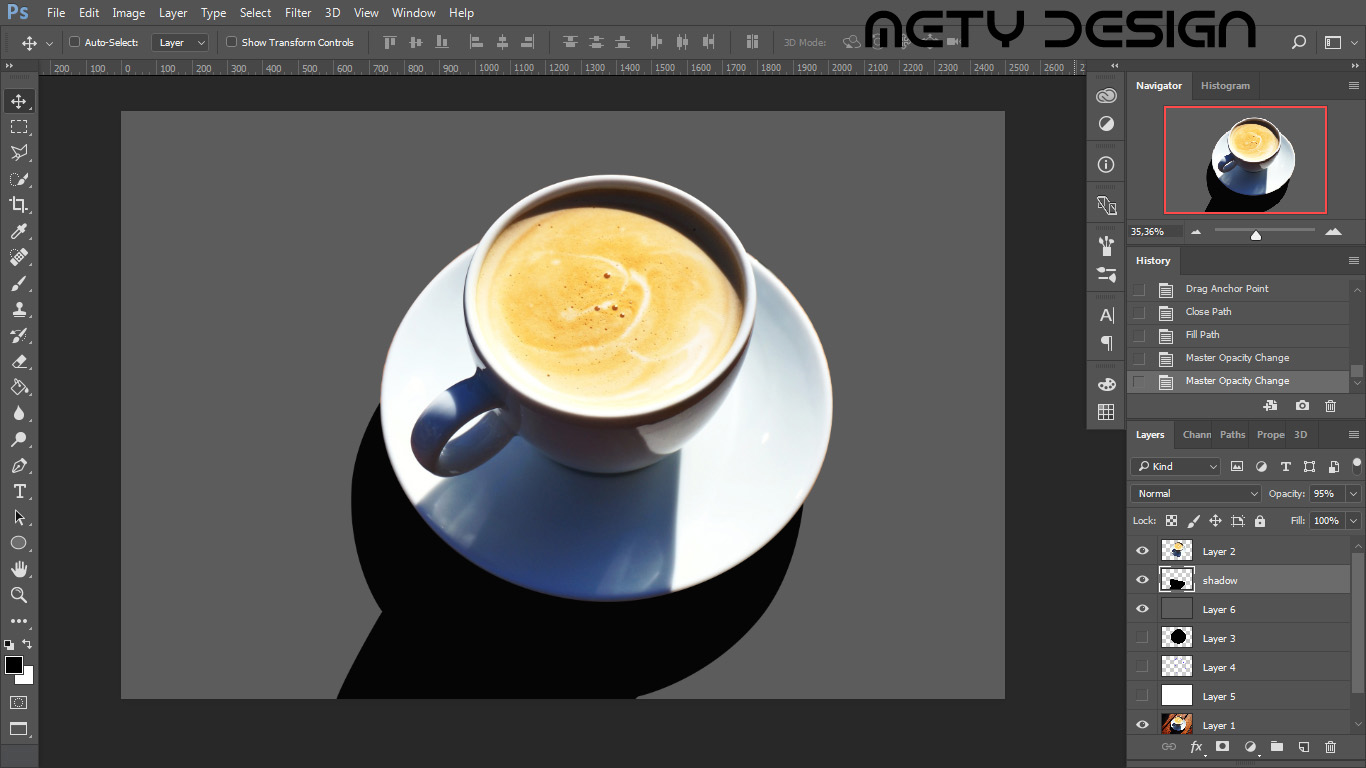
Task: Select the Eyedropper tool
Action: pos(19,231)
